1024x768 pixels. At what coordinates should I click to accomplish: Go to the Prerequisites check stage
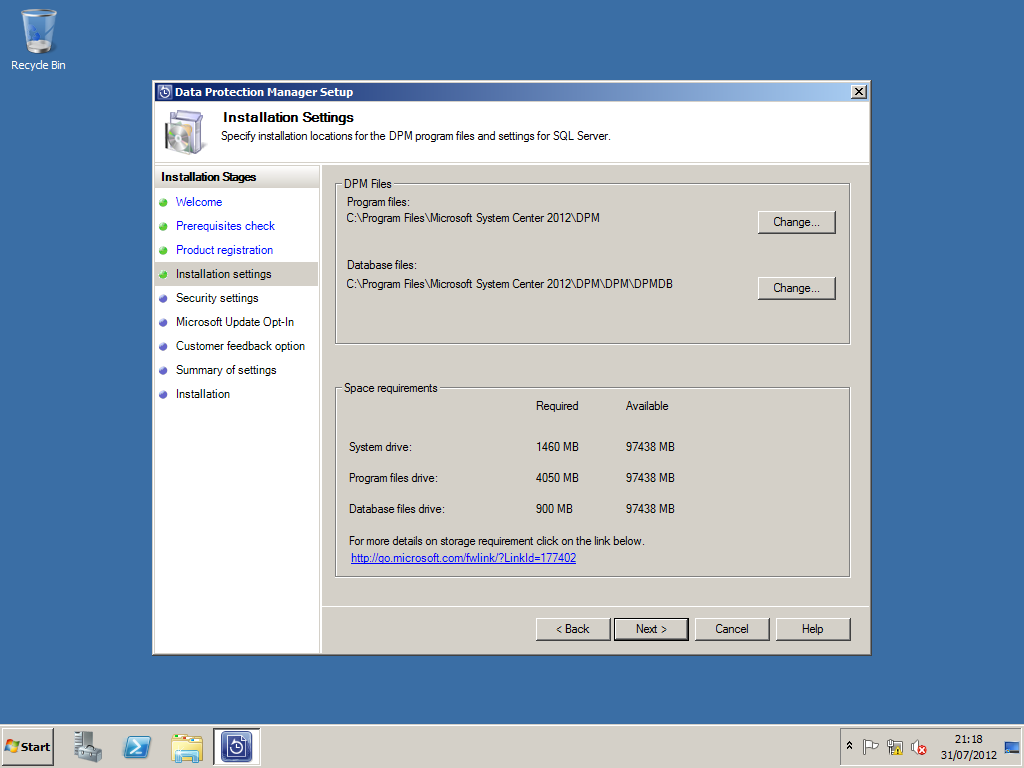225,226
